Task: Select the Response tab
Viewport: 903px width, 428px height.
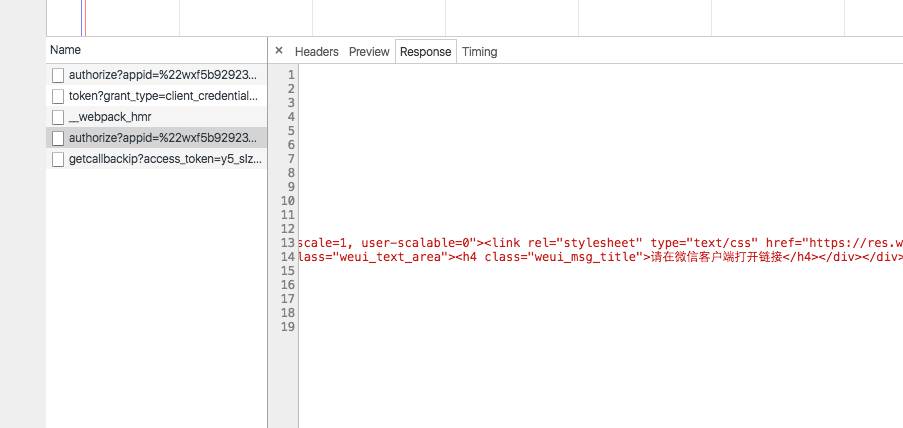Action: coord(426,52)
